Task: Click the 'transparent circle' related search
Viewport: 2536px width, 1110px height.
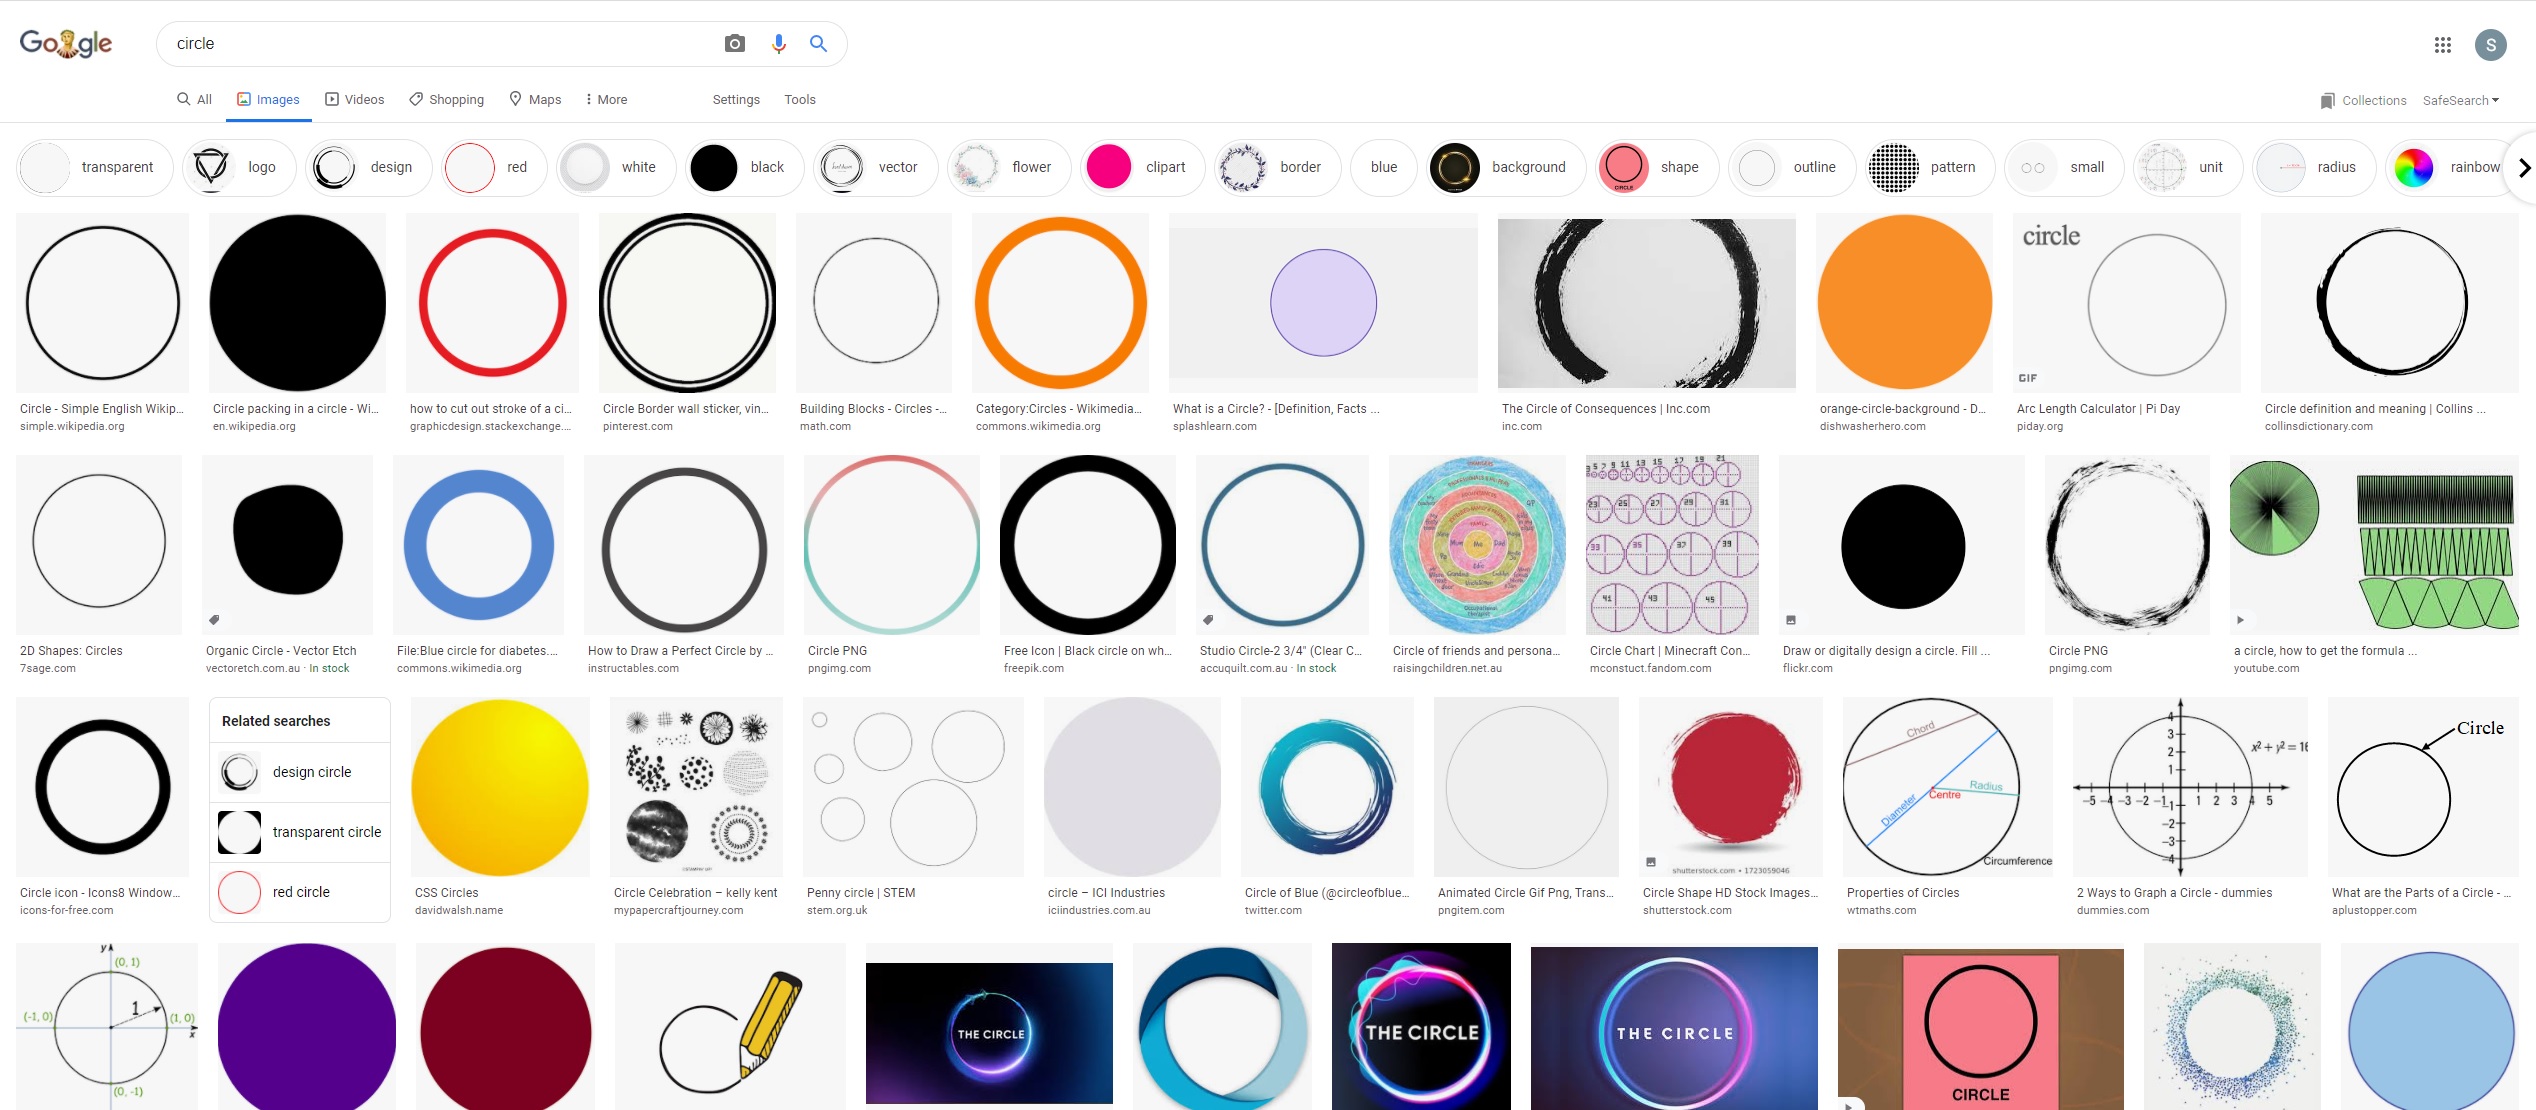Action: click(300, 832)
